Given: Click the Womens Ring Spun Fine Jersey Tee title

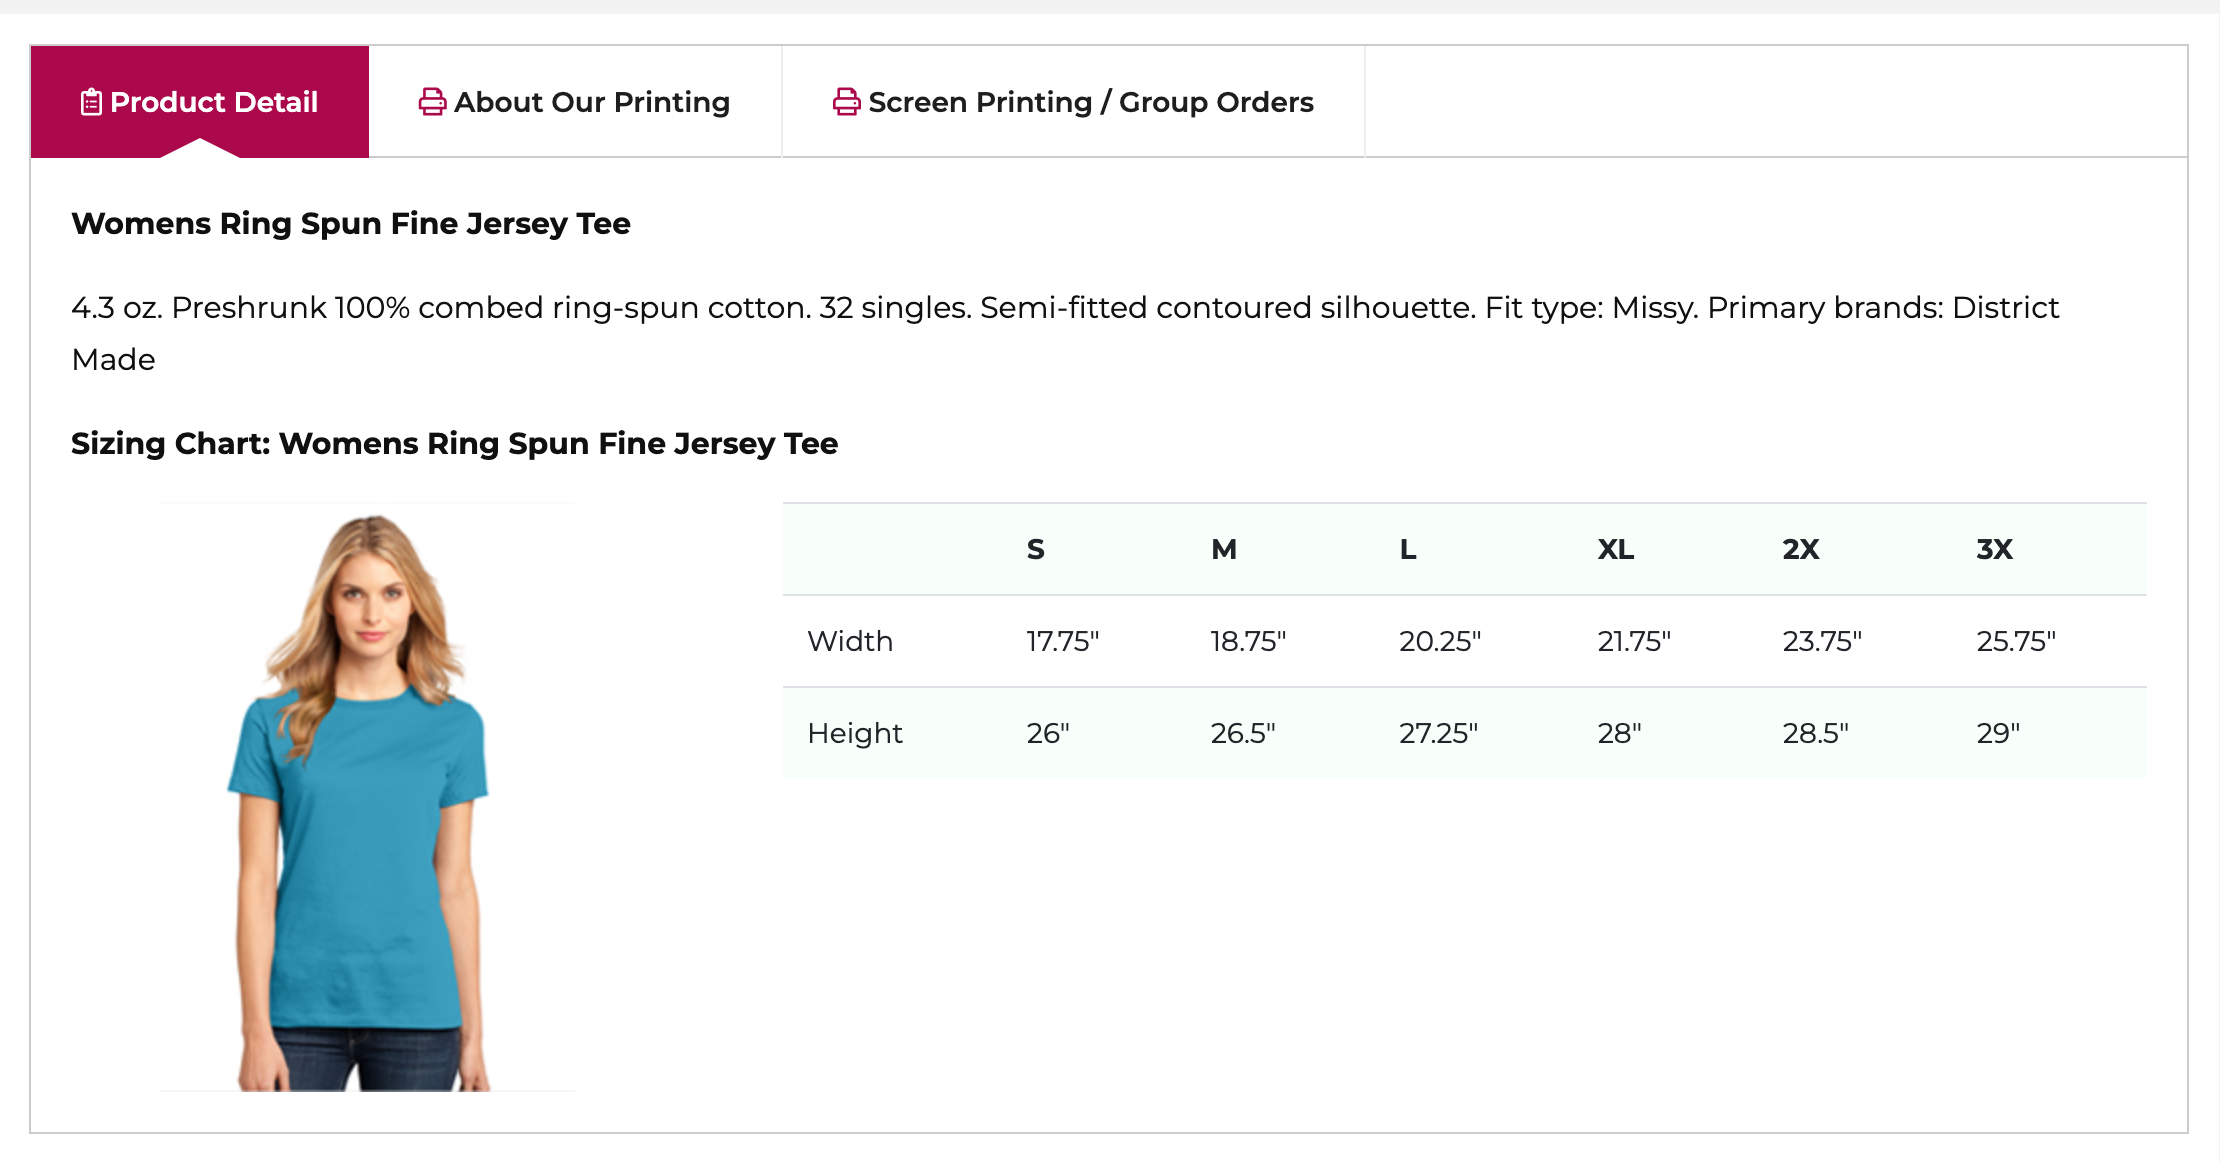Looking at the screenshot, I should click(x=351, y=223).
